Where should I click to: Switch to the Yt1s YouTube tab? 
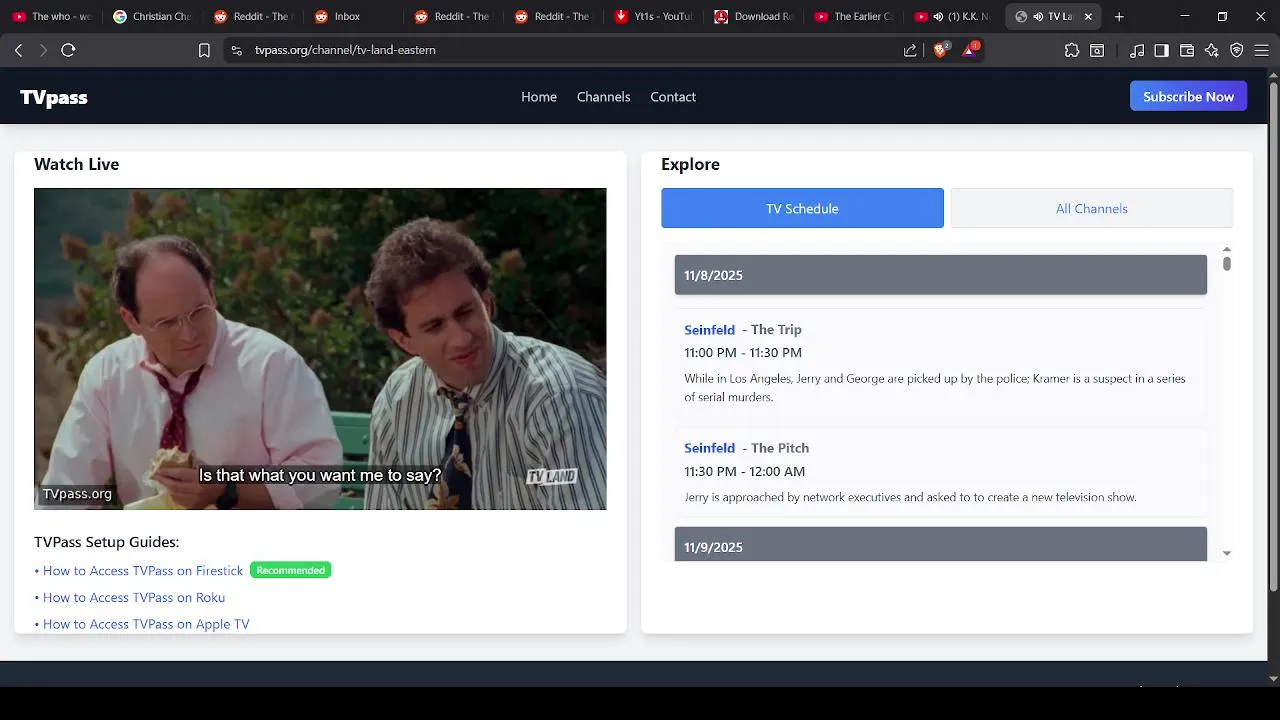coord(654,16)
